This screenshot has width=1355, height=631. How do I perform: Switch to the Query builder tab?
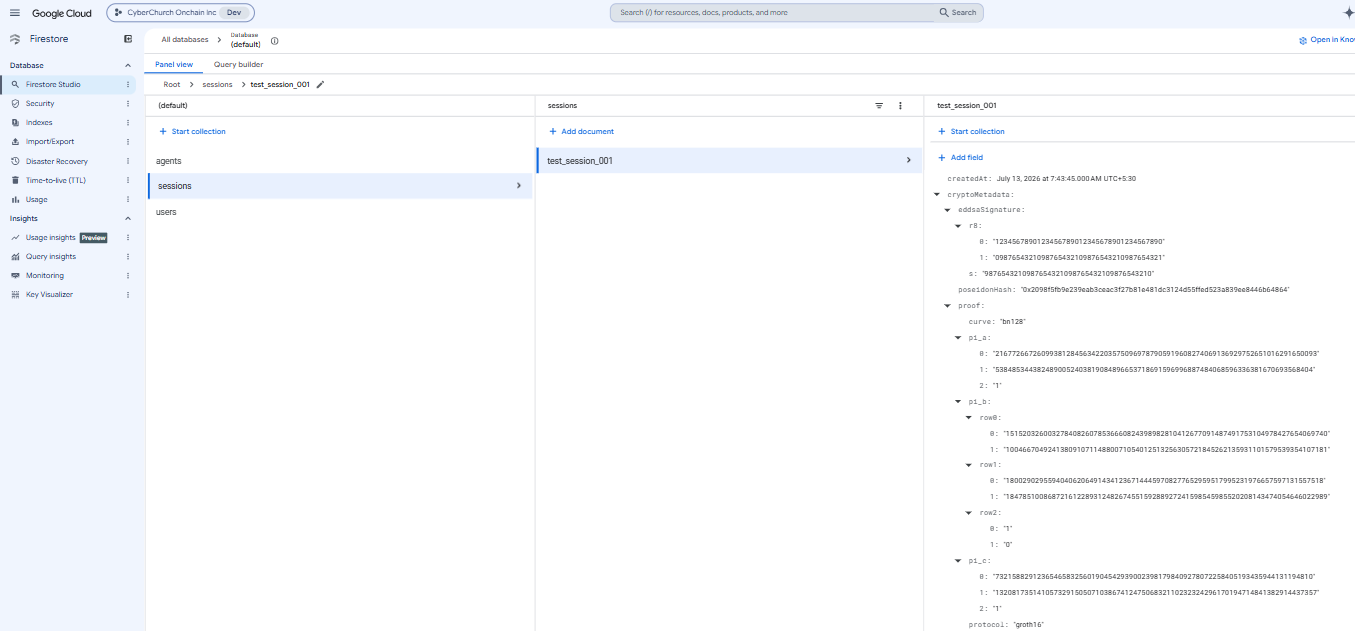[x=238, y=64]
